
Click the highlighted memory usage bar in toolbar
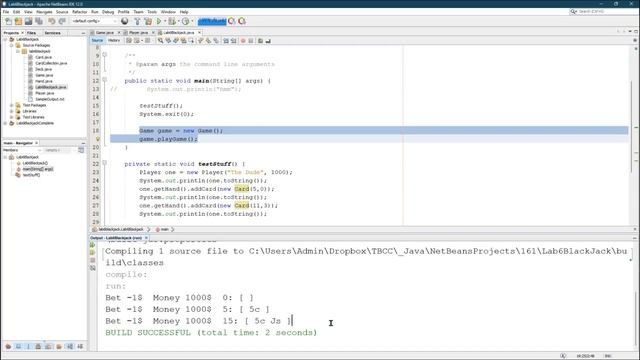[x=212, y=21]
